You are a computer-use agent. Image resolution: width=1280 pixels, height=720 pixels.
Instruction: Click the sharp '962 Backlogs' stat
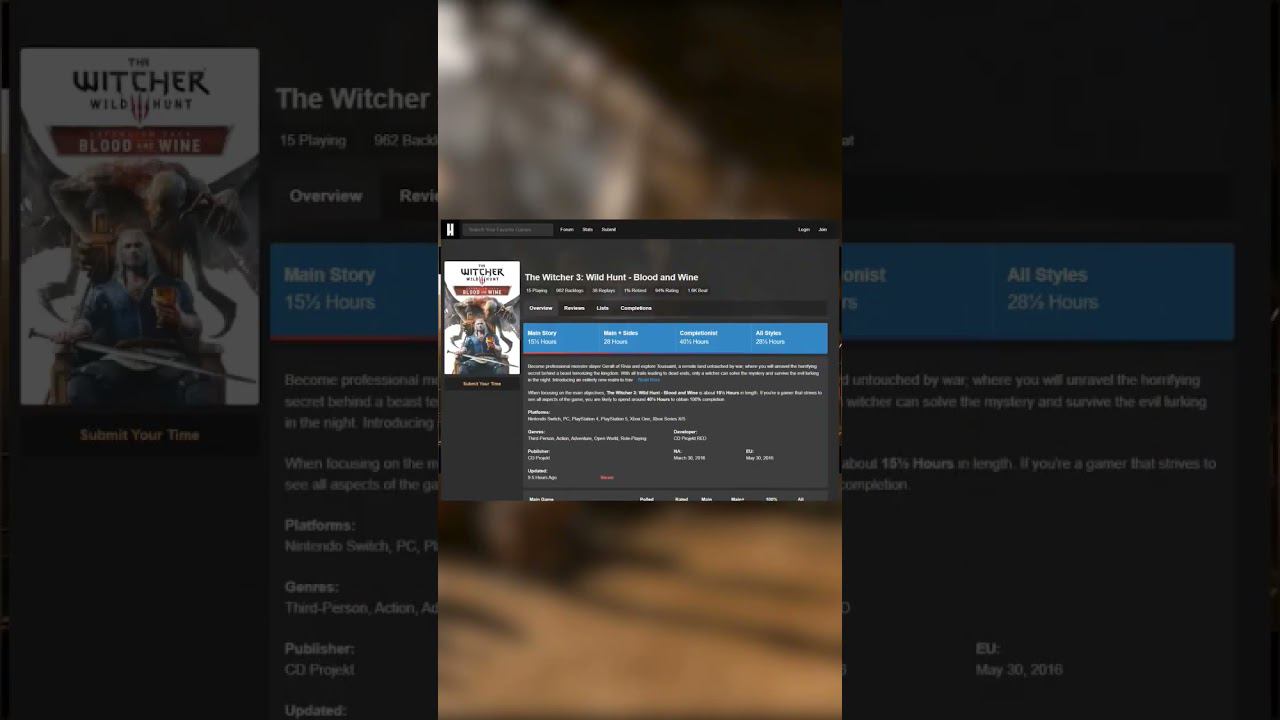tap(570, 291)
